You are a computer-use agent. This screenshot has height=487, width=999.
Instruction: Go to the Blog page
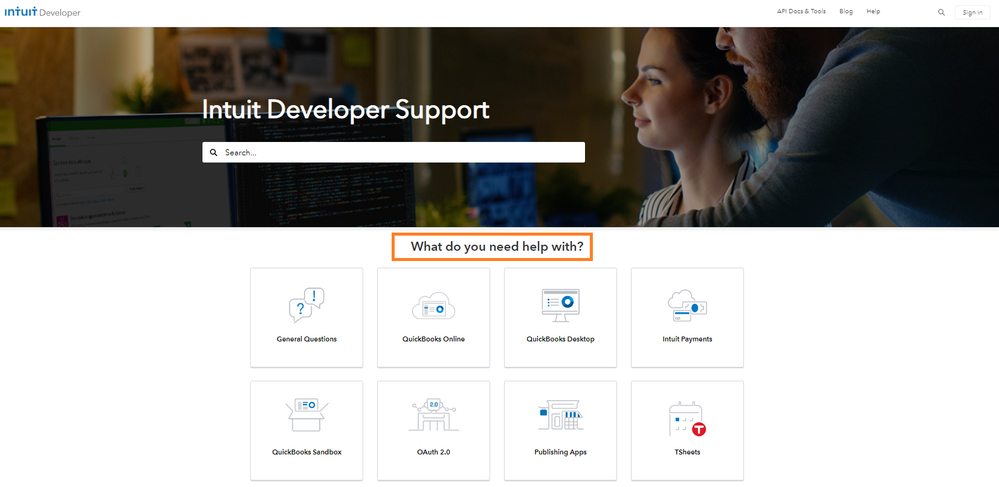click(846, 11)
